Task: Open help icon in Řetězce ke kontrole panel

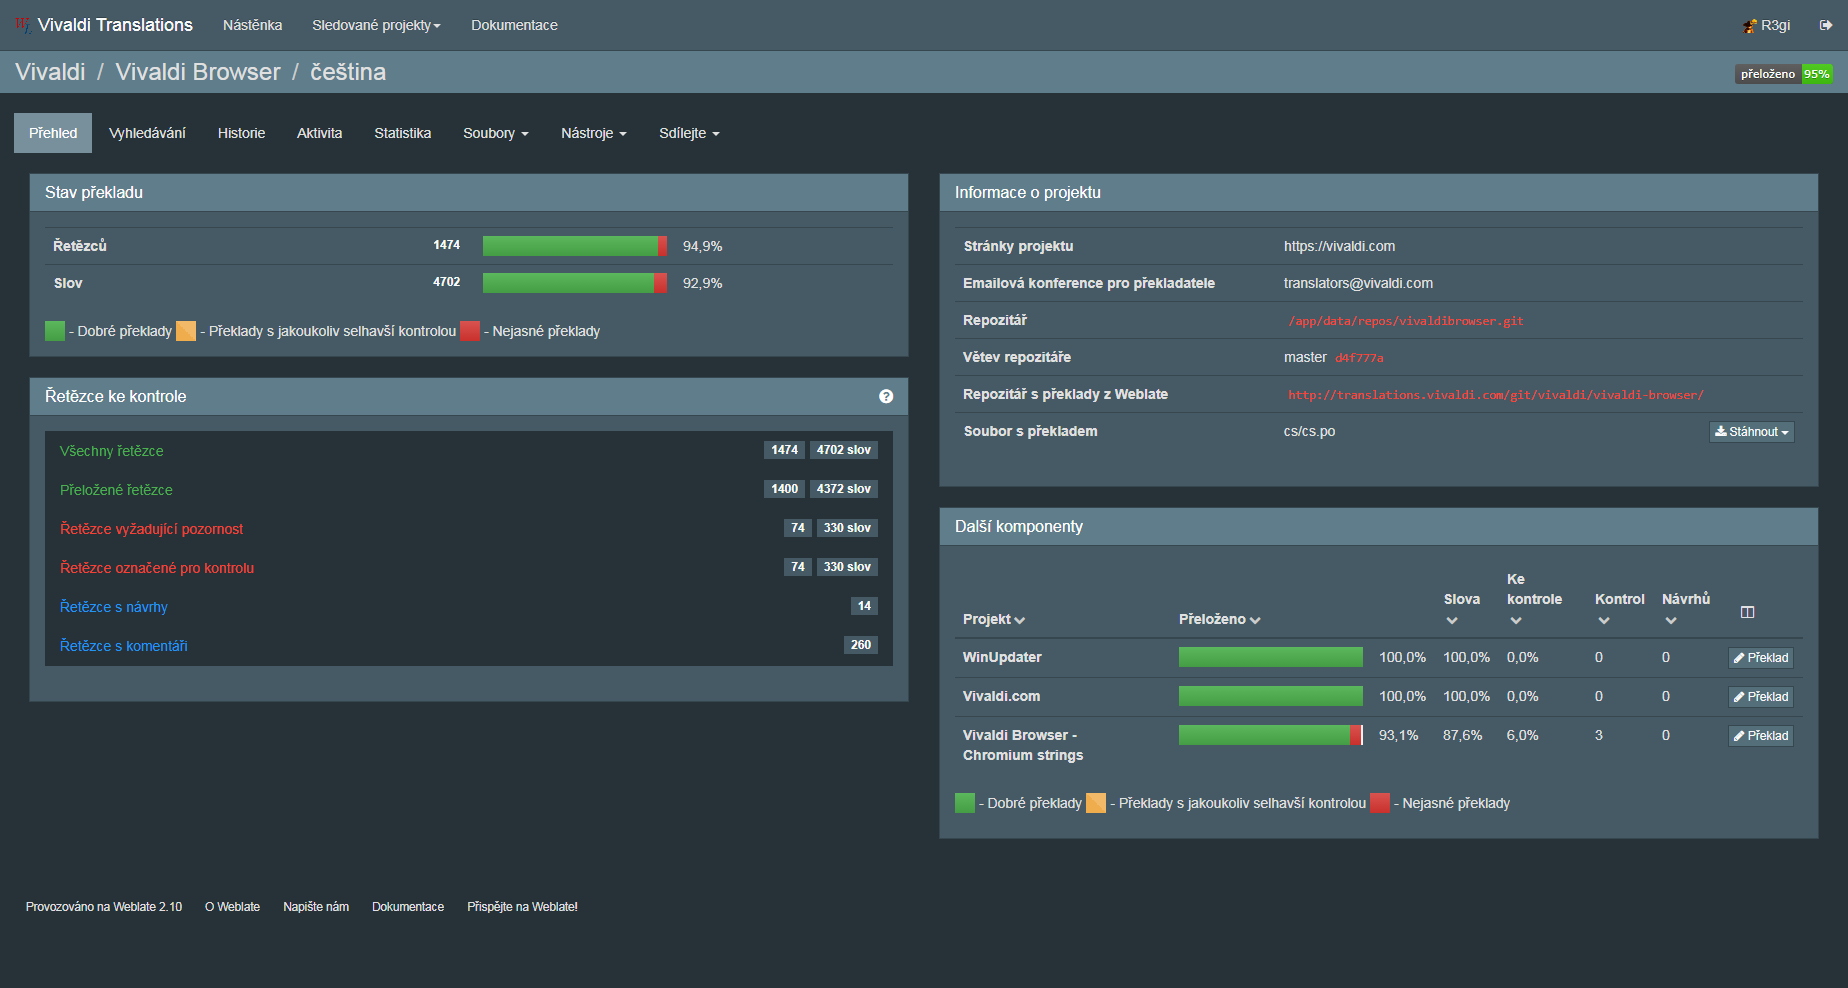Action: click(x=886, y=397)
